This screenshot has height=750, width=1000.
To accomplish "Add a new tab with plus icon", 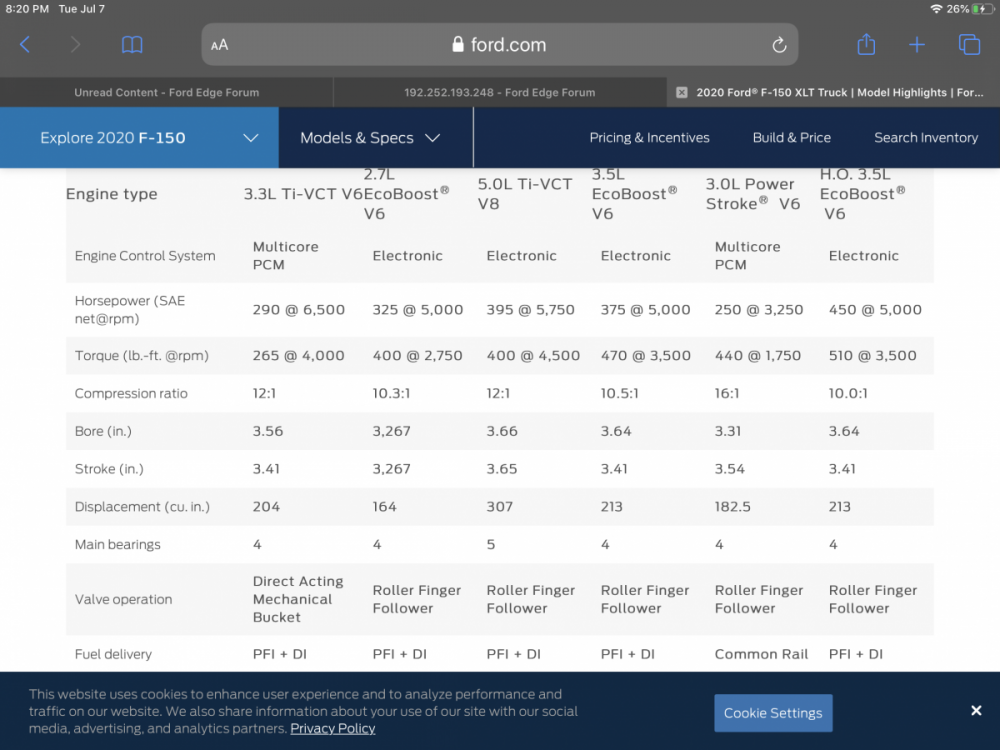I will (x=917, y=45).
